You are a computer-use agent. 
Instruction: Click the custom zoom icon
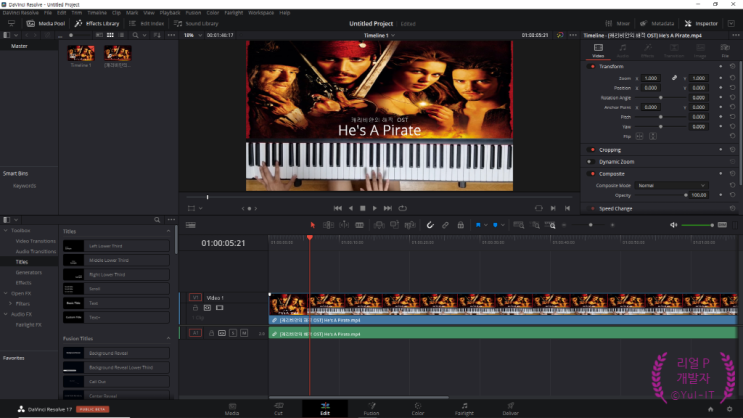[550, 225]
